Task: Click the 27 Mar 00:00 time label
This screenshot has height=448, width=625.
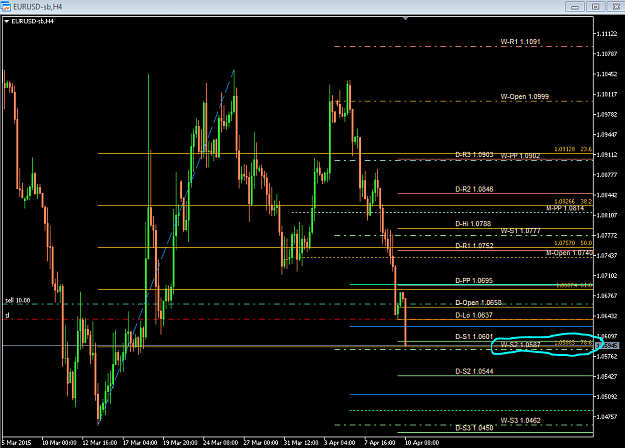Action: click(x=261, y=442)
